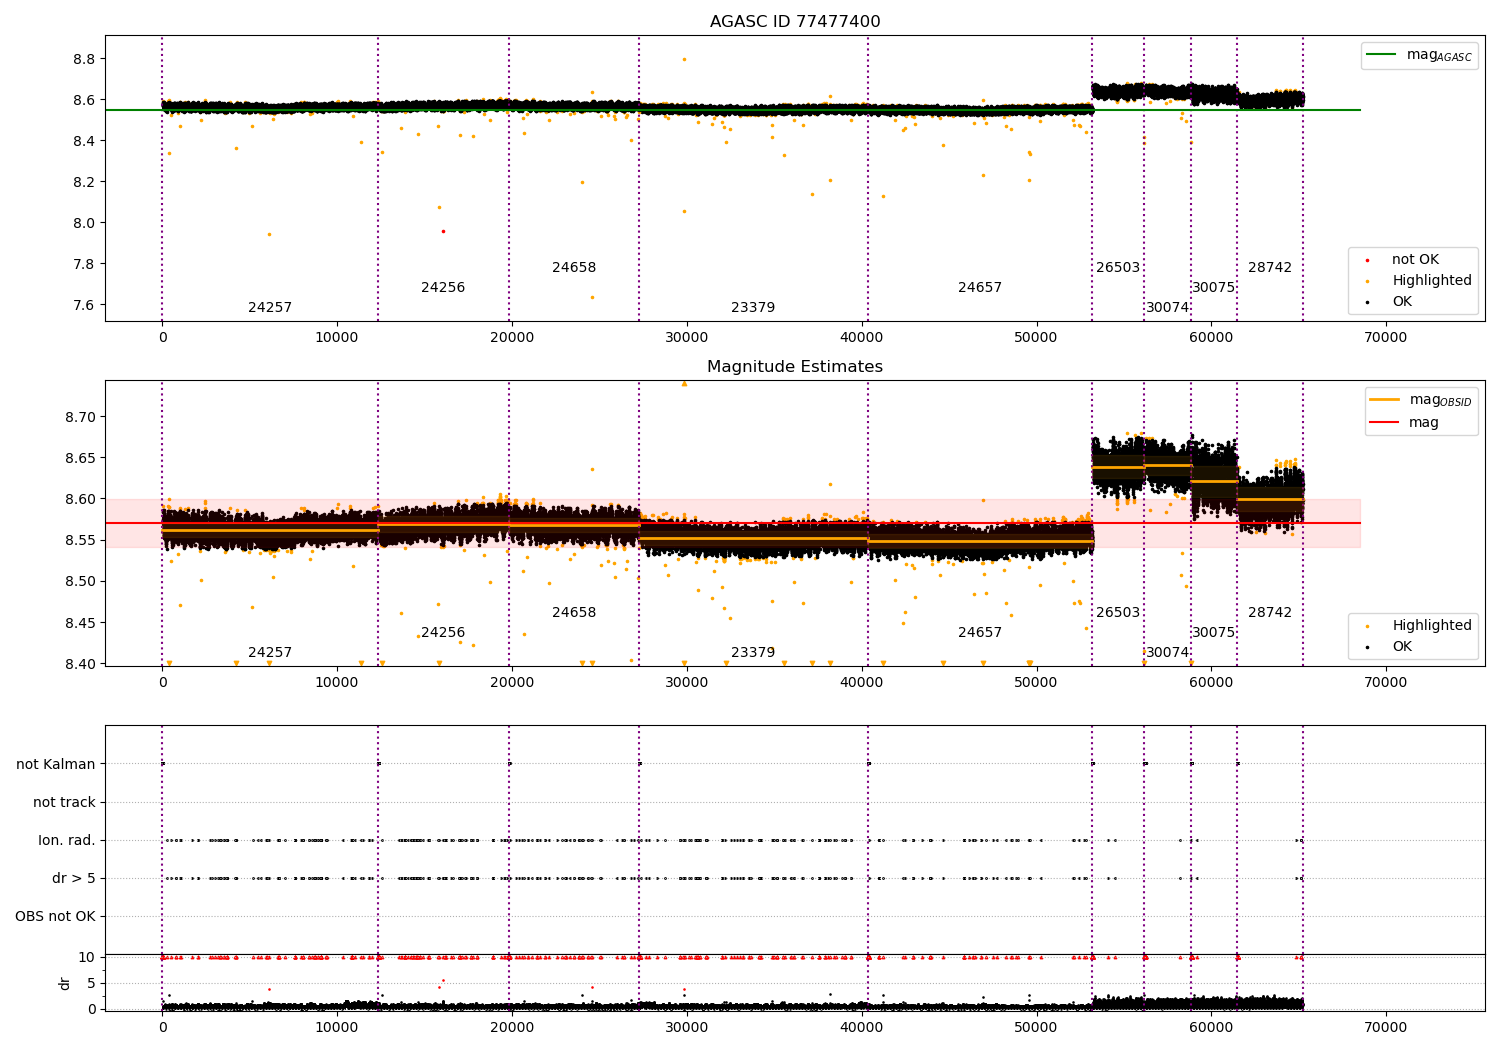Screen dimensions: 1500x1050
Task: Click the 'not Kalman' axis label
Action: pos(56,765)
